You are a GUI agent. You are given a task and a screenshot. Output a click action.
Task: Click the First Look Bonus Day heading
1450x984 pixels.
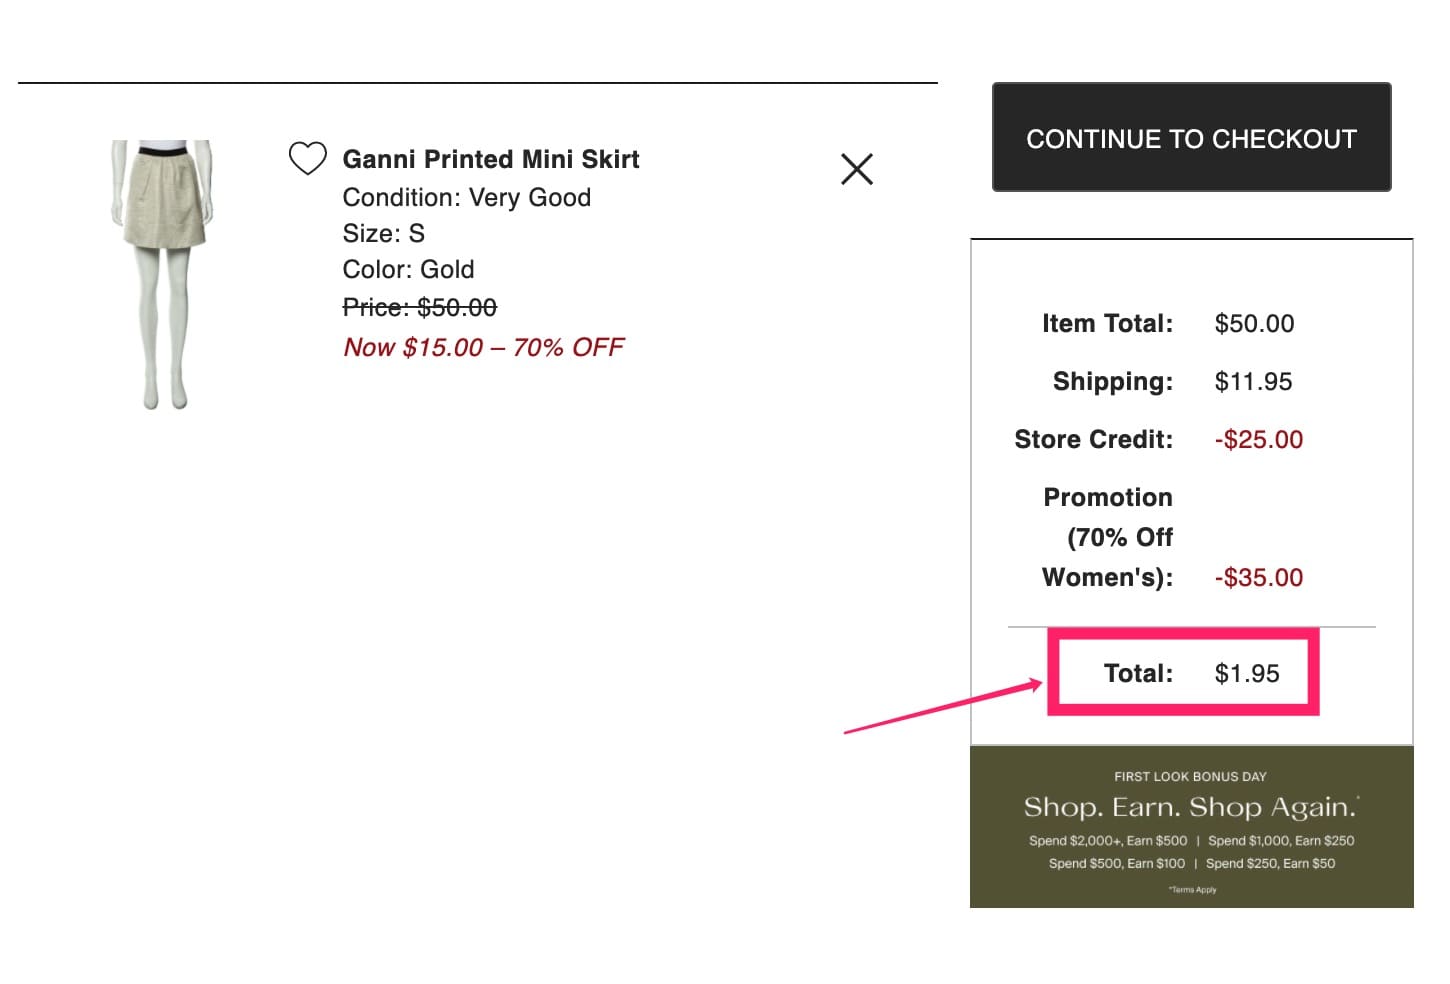tap(1190, 776)
